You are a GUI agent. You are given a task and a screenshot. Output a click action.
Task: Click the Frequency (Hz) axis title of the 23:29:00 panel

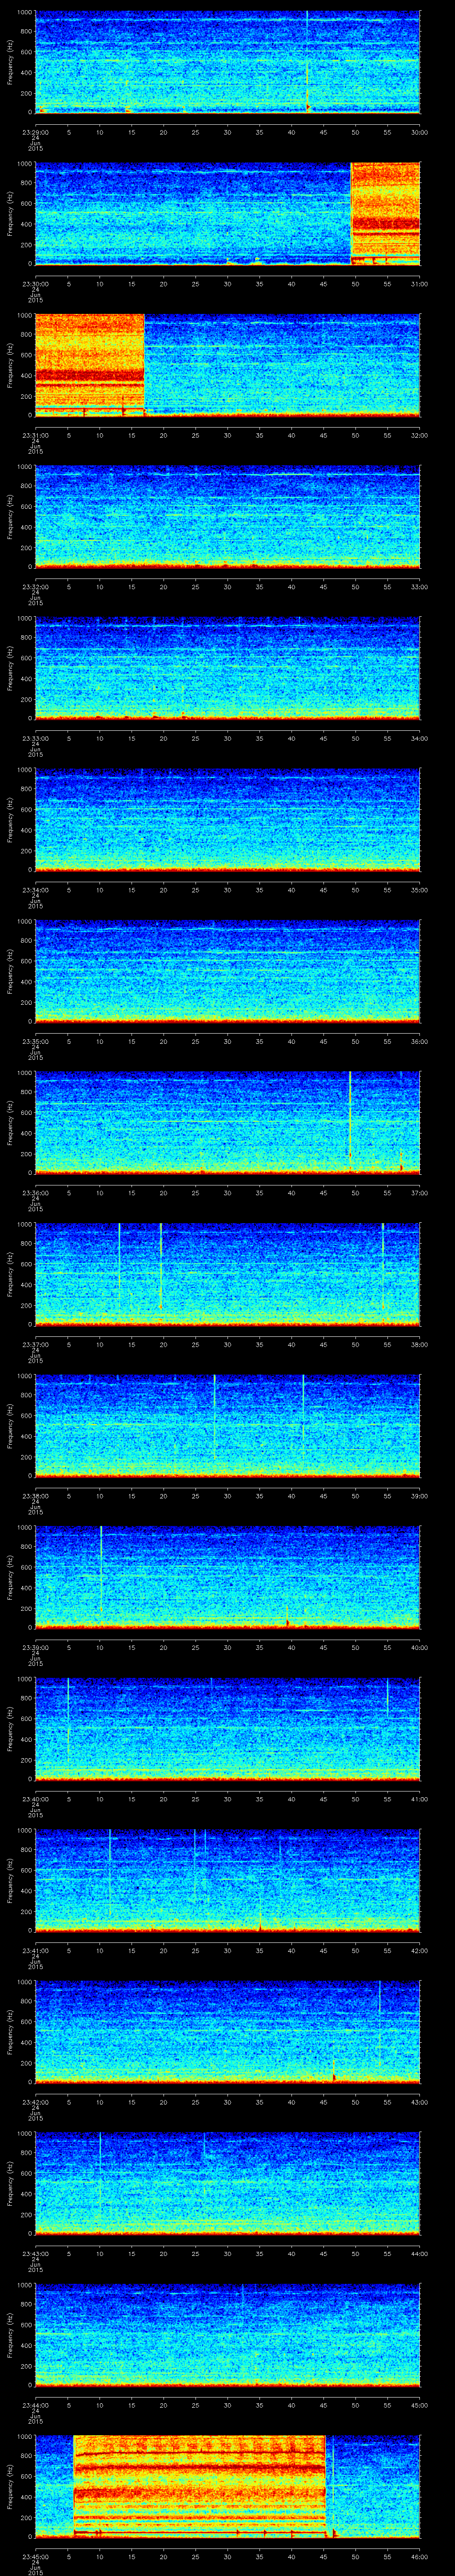10,62
